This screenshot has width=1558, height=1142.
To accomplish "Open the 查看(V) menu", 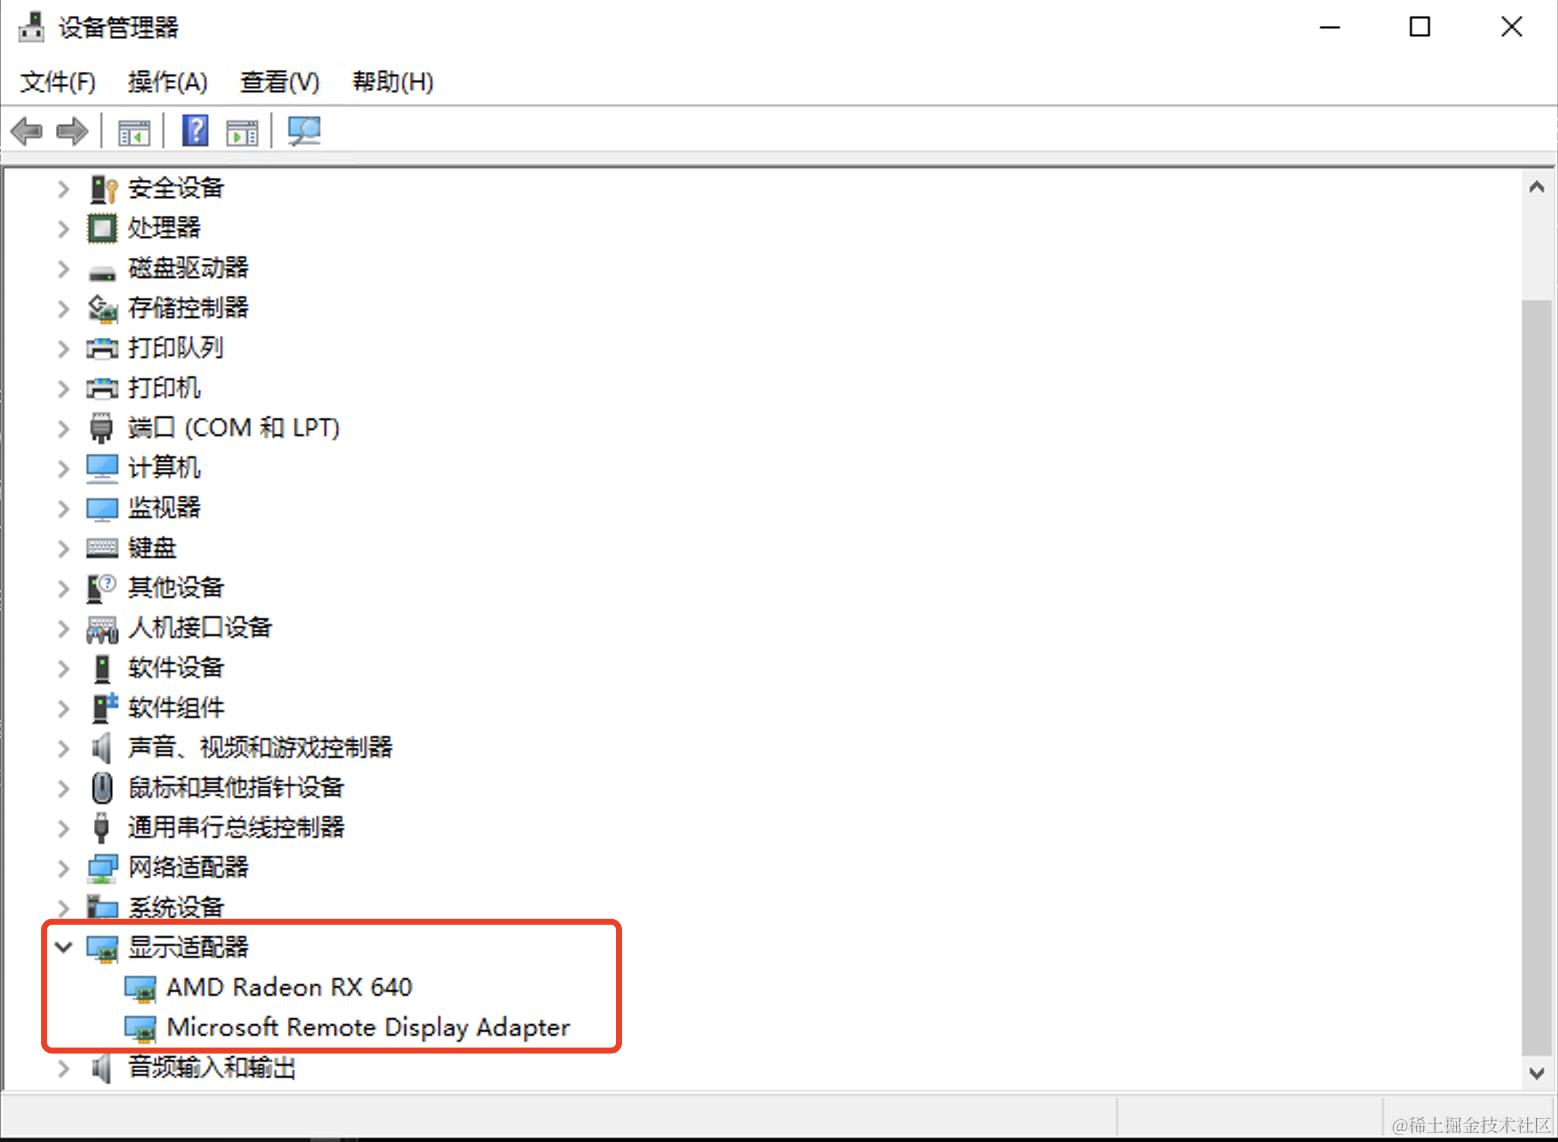I will point(280,82).
